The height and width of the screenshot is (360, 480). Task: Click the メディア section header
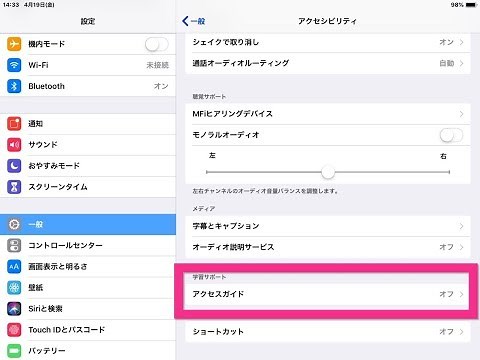(x=204, y=209)
